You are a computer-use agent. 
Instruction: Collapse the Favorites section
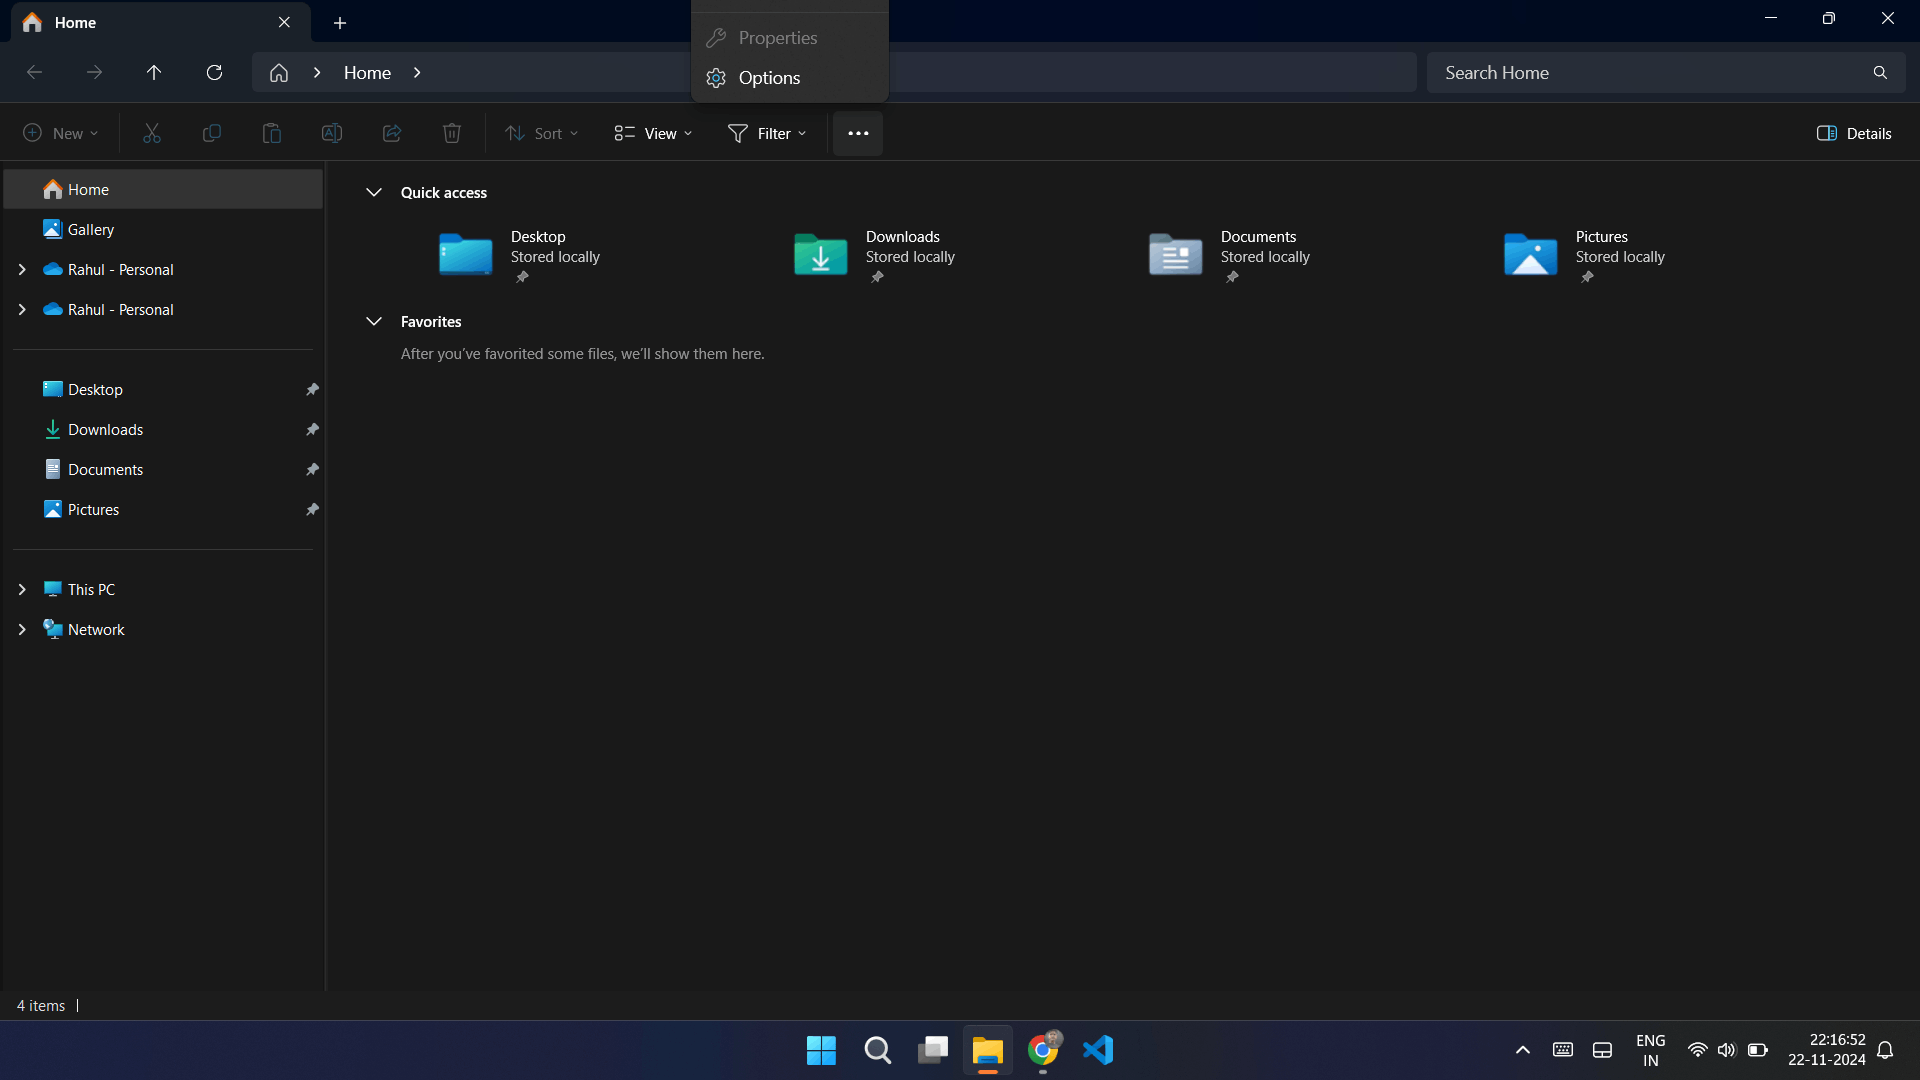click(x=374, y=321)
